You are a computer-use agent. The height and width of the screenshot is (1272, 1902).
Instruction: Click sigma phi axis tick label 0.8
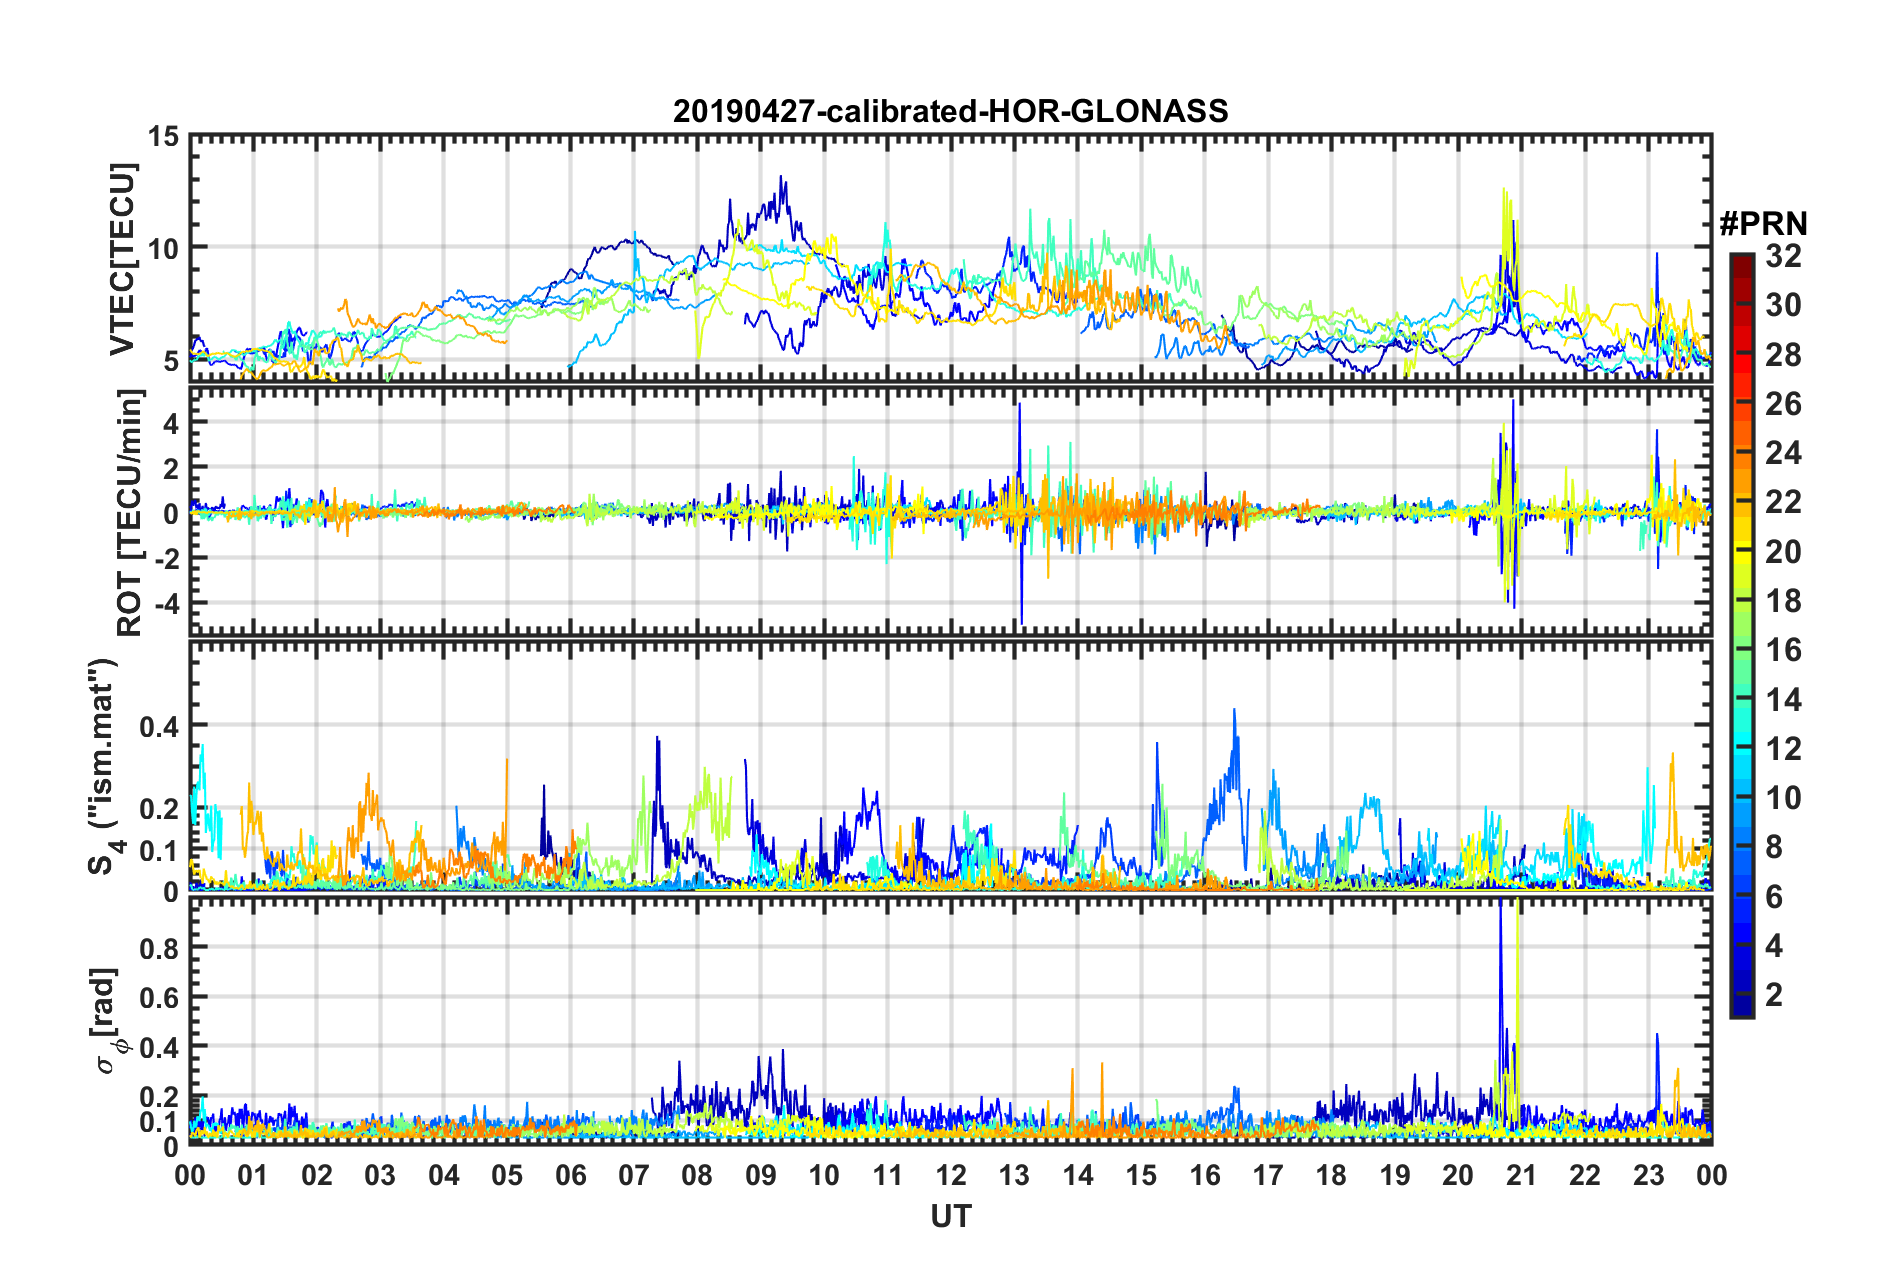159,948
